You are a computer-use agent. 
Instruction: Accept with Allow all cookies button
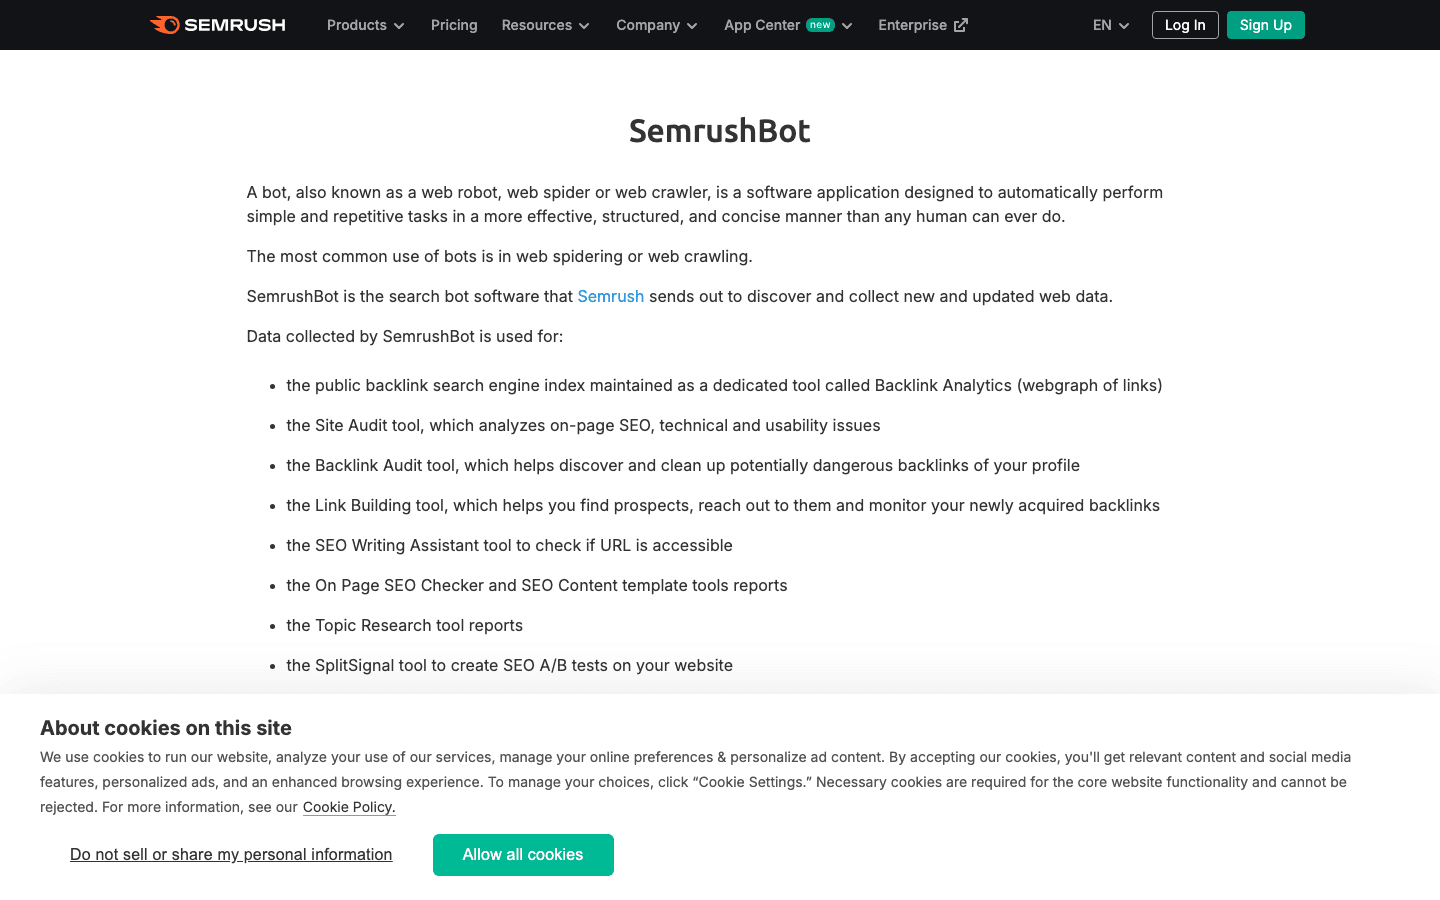pos(523,855)
